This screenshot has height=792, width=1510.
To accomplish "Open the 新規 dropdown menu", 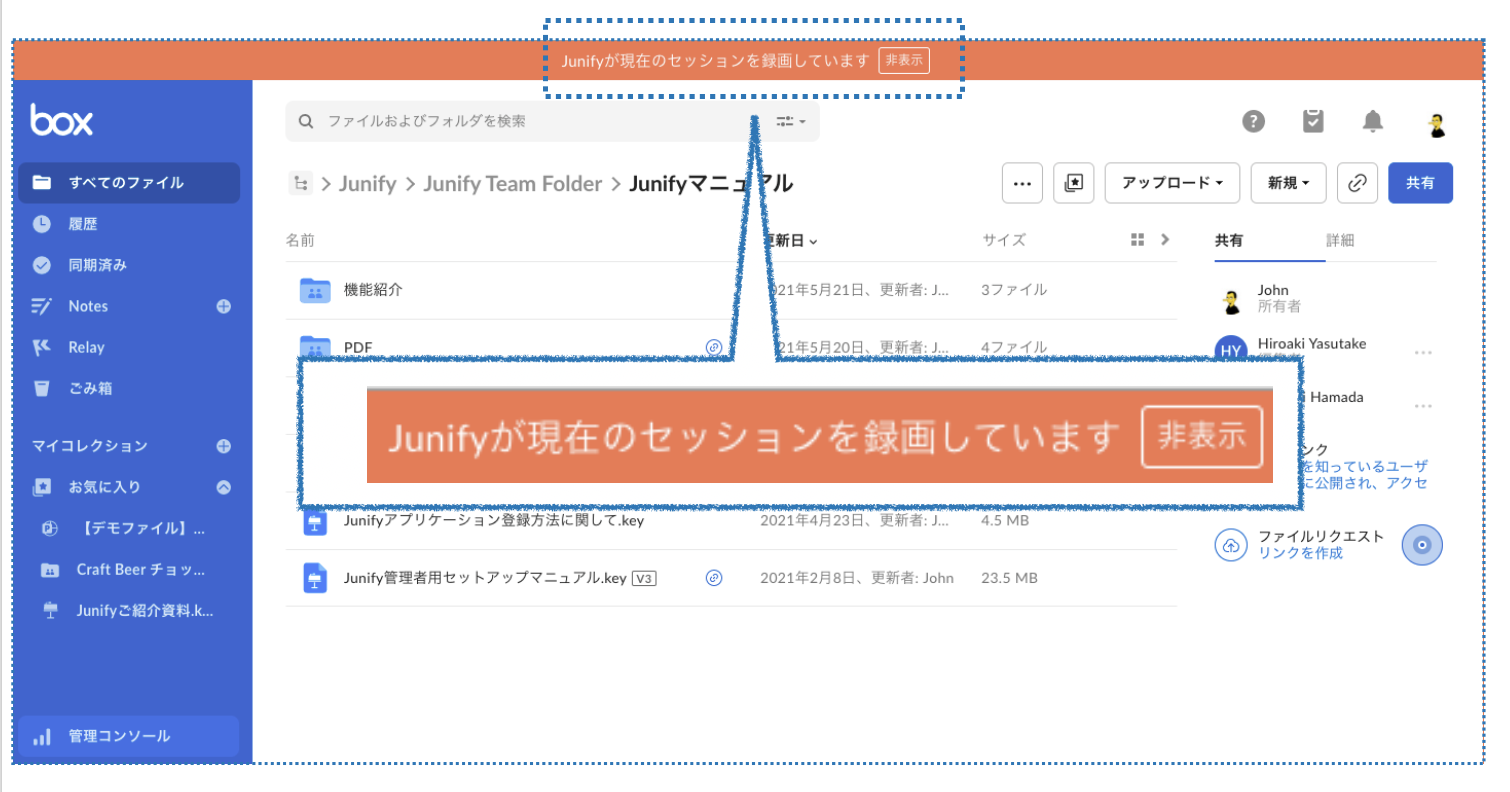I will click(1288, 183).
